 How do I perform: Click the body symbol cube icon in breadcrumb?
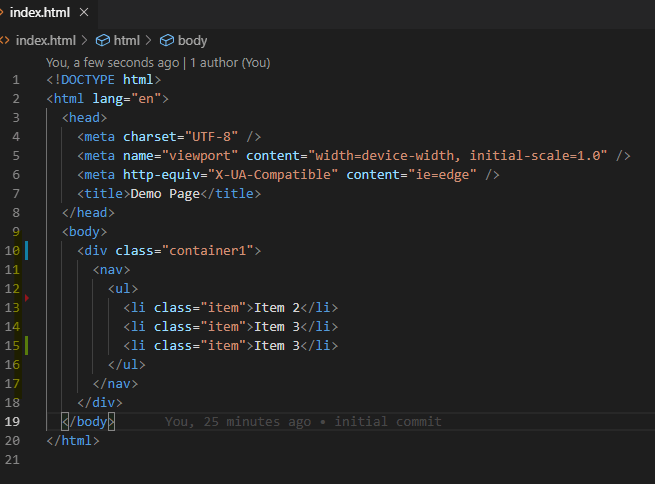click(167, 41)
